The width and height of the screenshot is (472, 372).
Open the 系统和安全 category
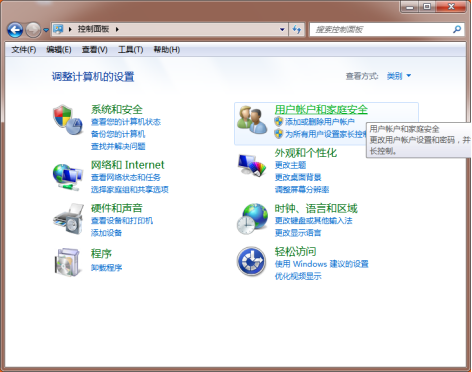[x=117, y=109]
